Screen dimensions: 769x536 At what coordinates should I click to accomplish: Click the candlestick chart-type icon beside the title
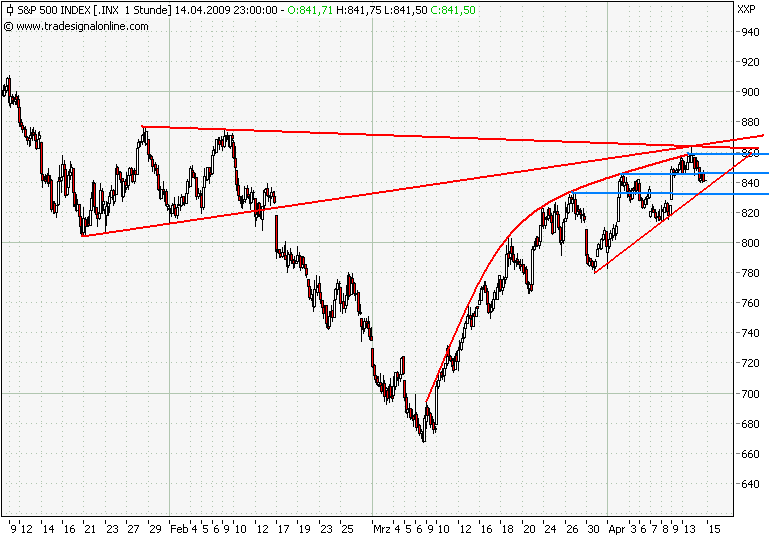pyautogui.click(x=10, y=10)
